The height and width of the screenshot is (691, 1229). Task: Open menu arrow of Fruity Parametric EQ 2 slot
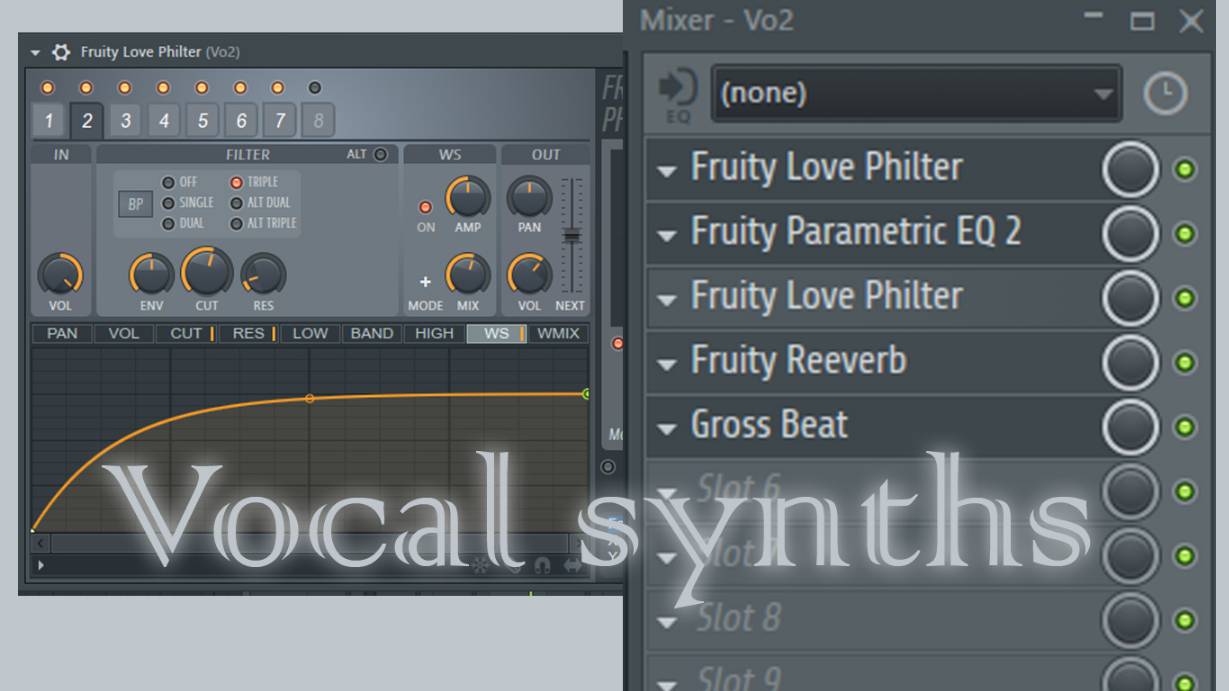pos(666,236)
